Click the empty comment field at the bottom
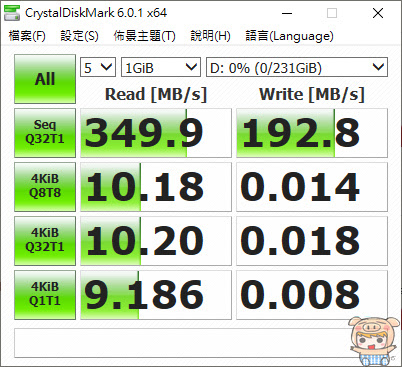Screen dimensions: 402x367 [201, 343]
